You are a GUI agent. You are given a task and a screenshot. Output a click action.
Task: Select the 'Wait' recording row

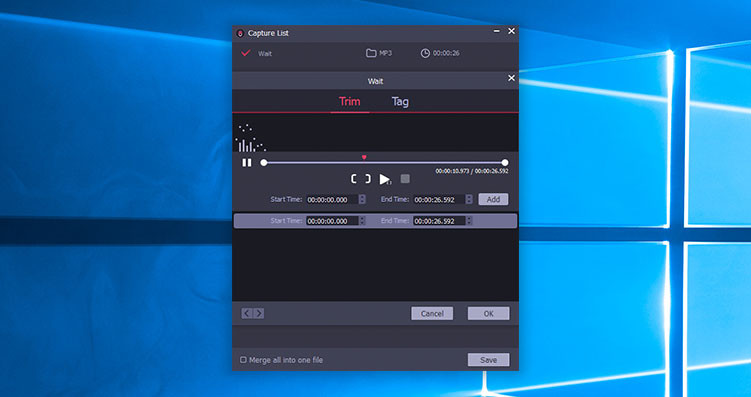click(376, 53)
